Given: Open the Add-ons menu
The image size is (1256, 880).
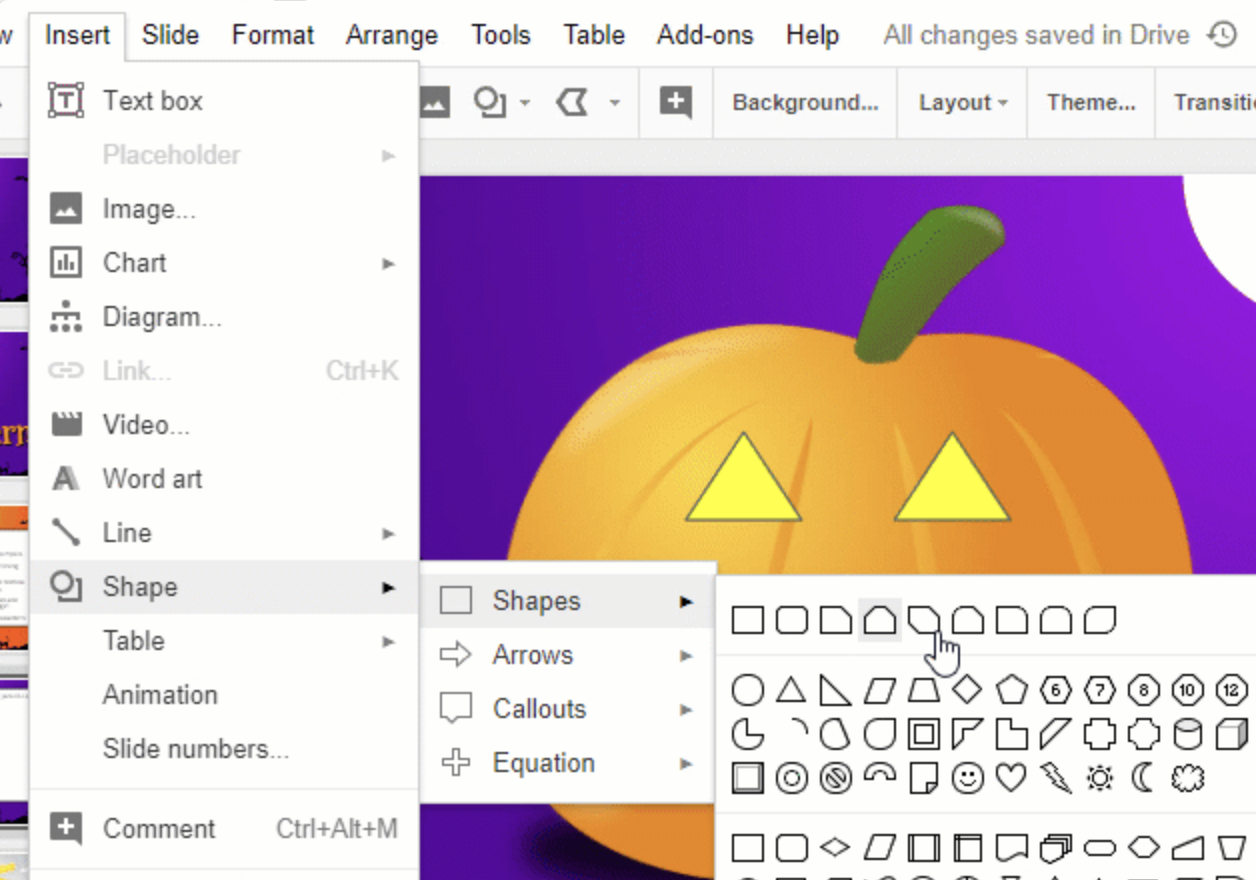Looking at the screenshot, I should [x=705, y=35].
